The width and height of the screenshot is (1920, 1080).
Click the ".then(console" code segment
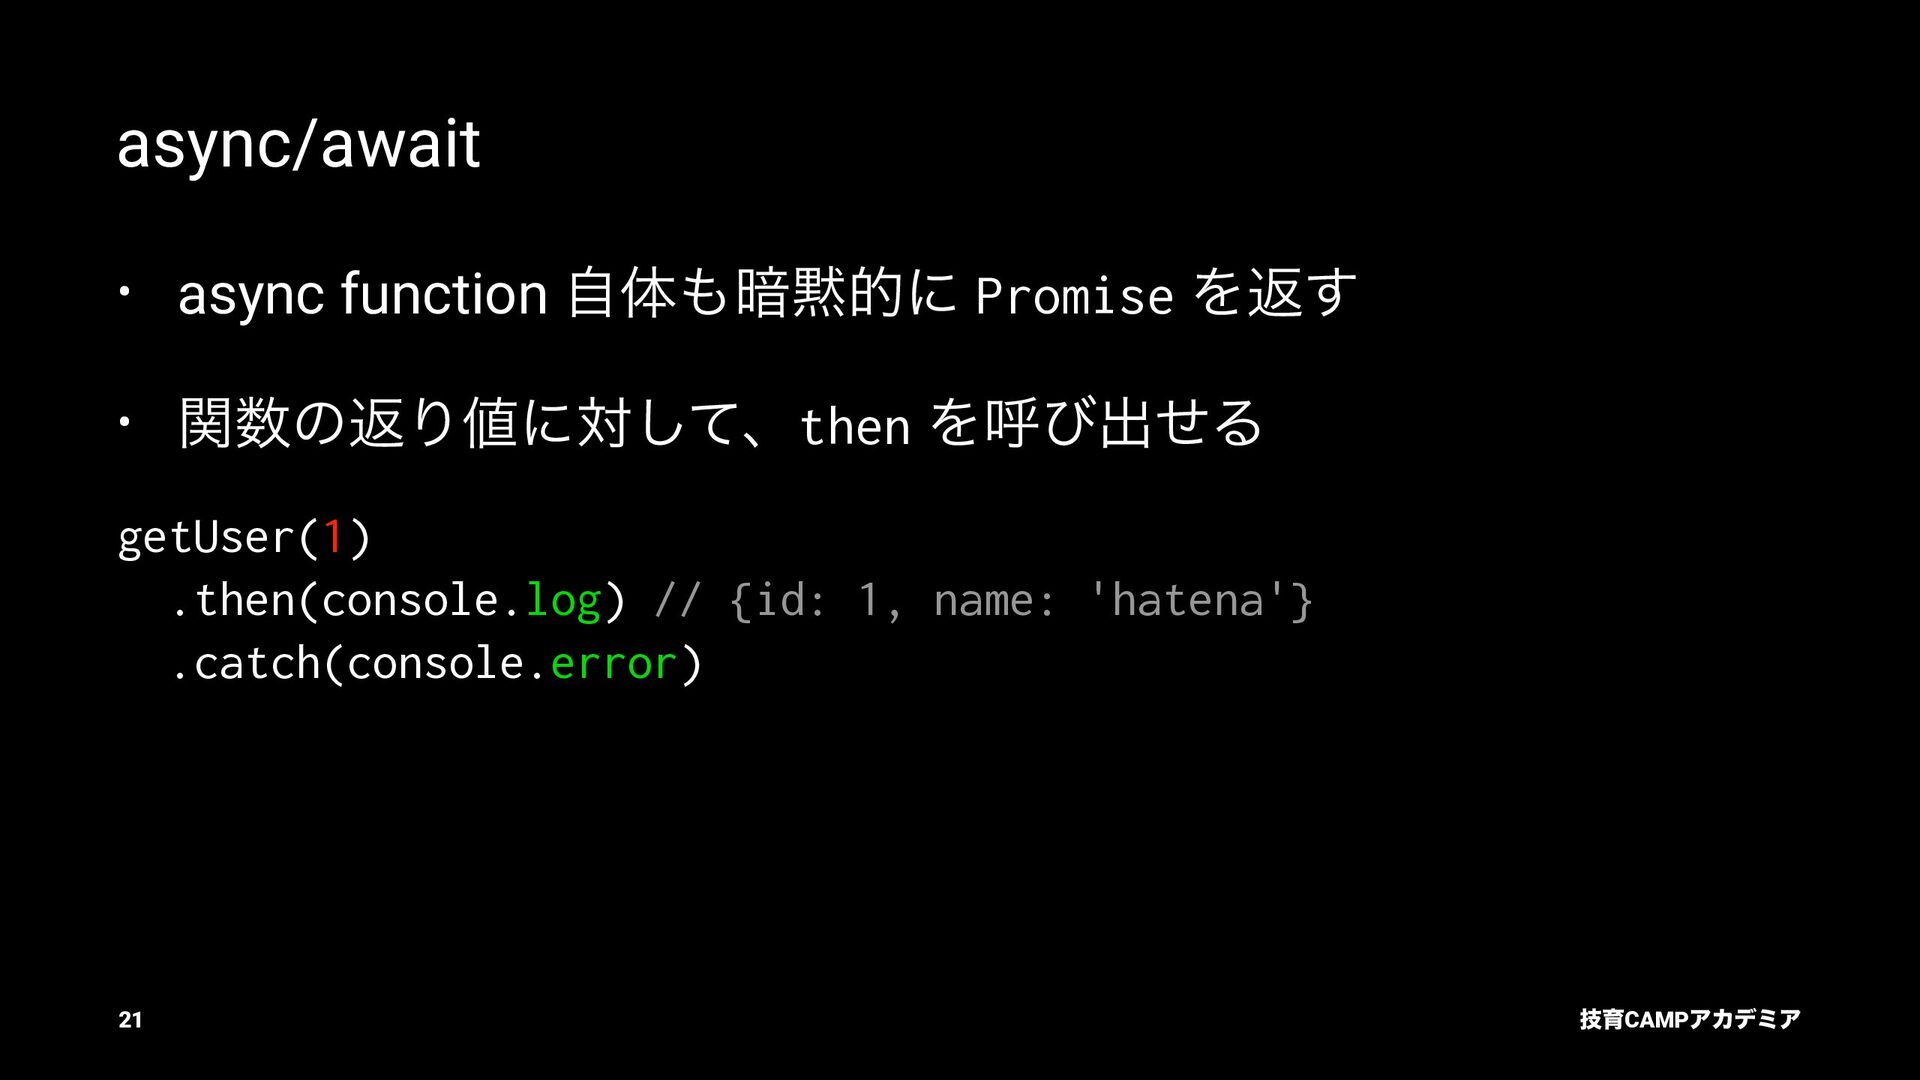pos(345,601)
